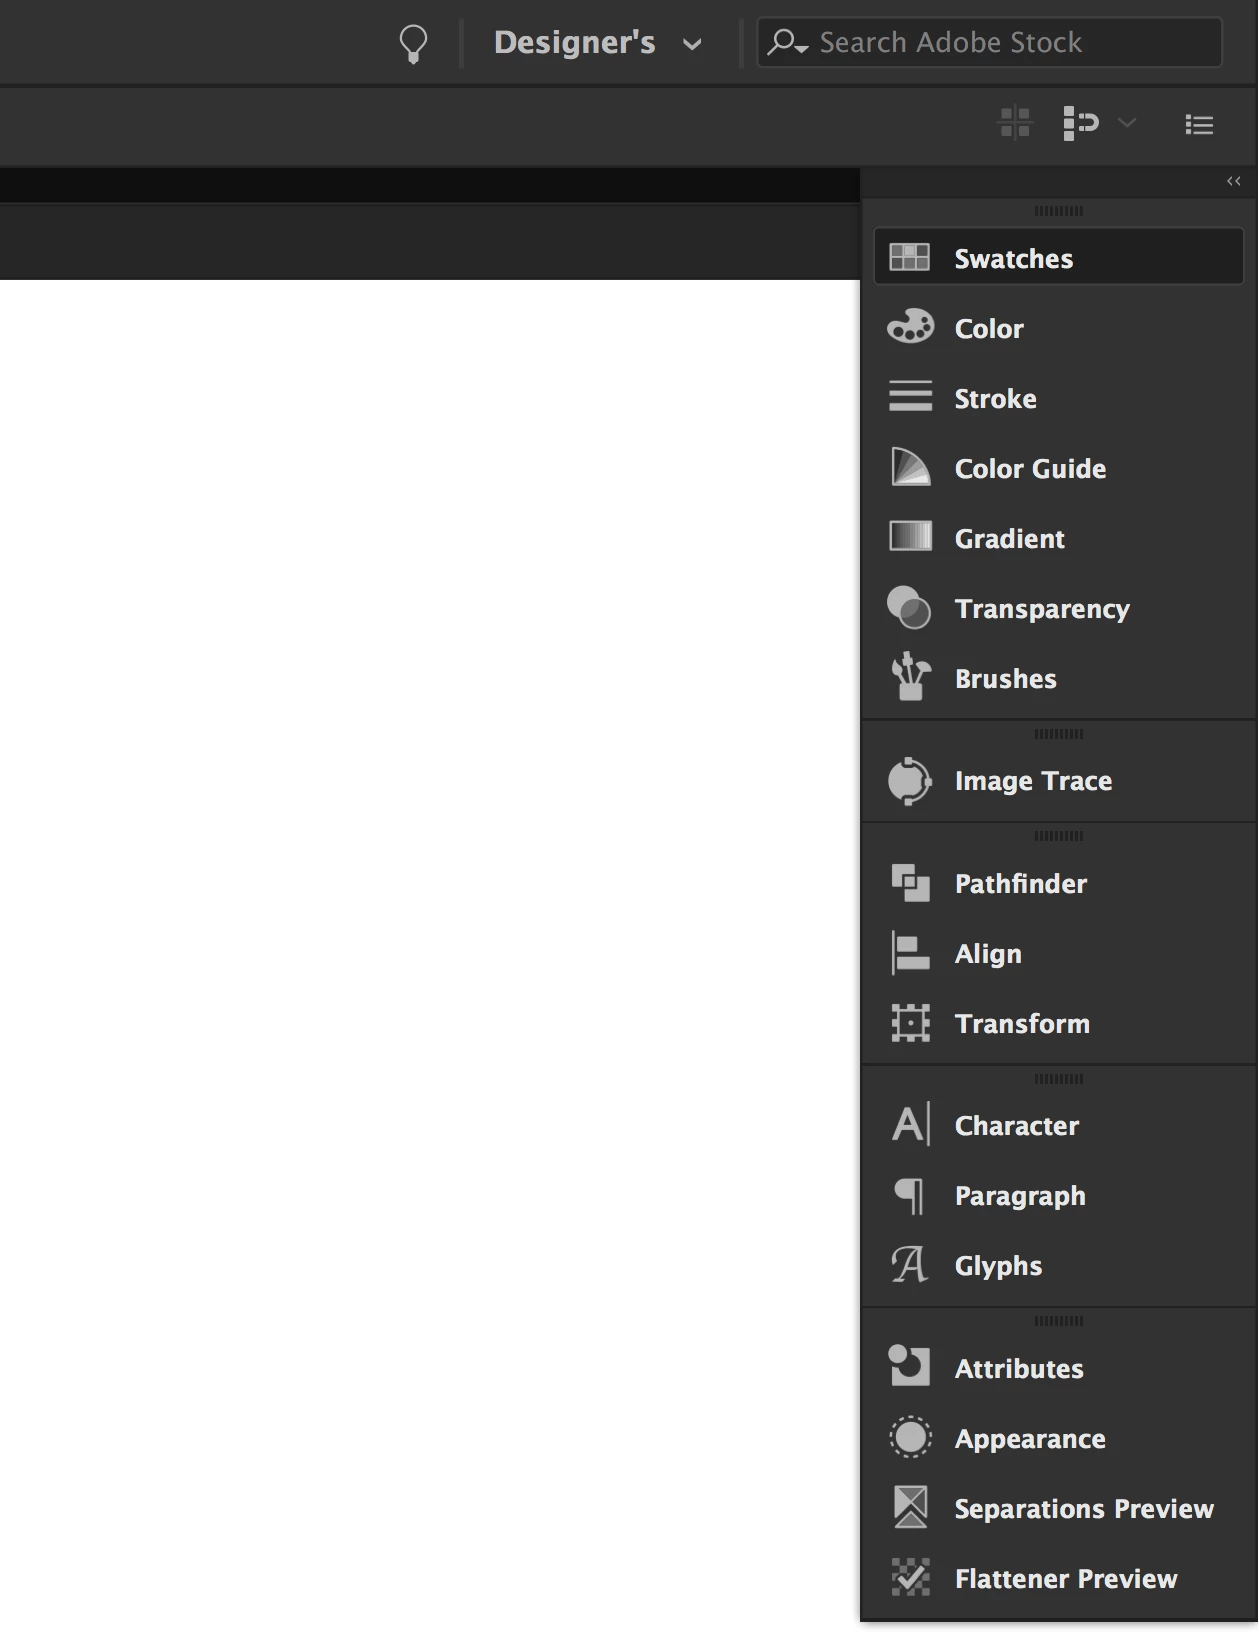The width and height of the screenshot is (1258, 1652).
Task: Click the gripper above the Character group
Action: (x=1058, y=1079)
